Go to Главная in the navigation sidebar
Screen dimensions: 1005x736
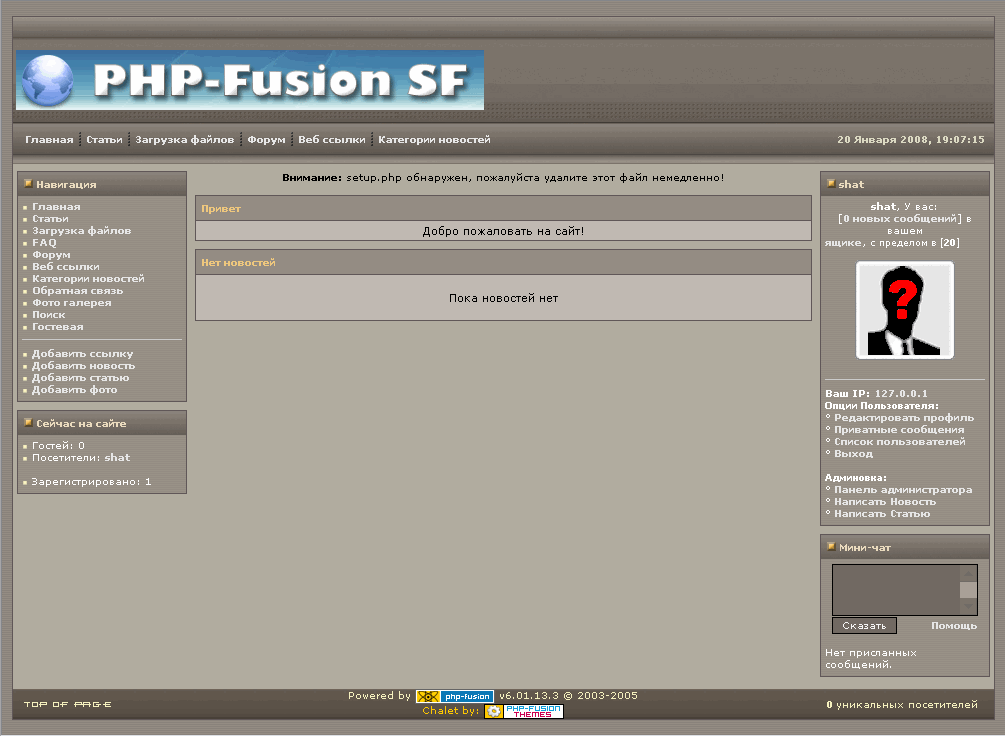click(x=56, y=206)
